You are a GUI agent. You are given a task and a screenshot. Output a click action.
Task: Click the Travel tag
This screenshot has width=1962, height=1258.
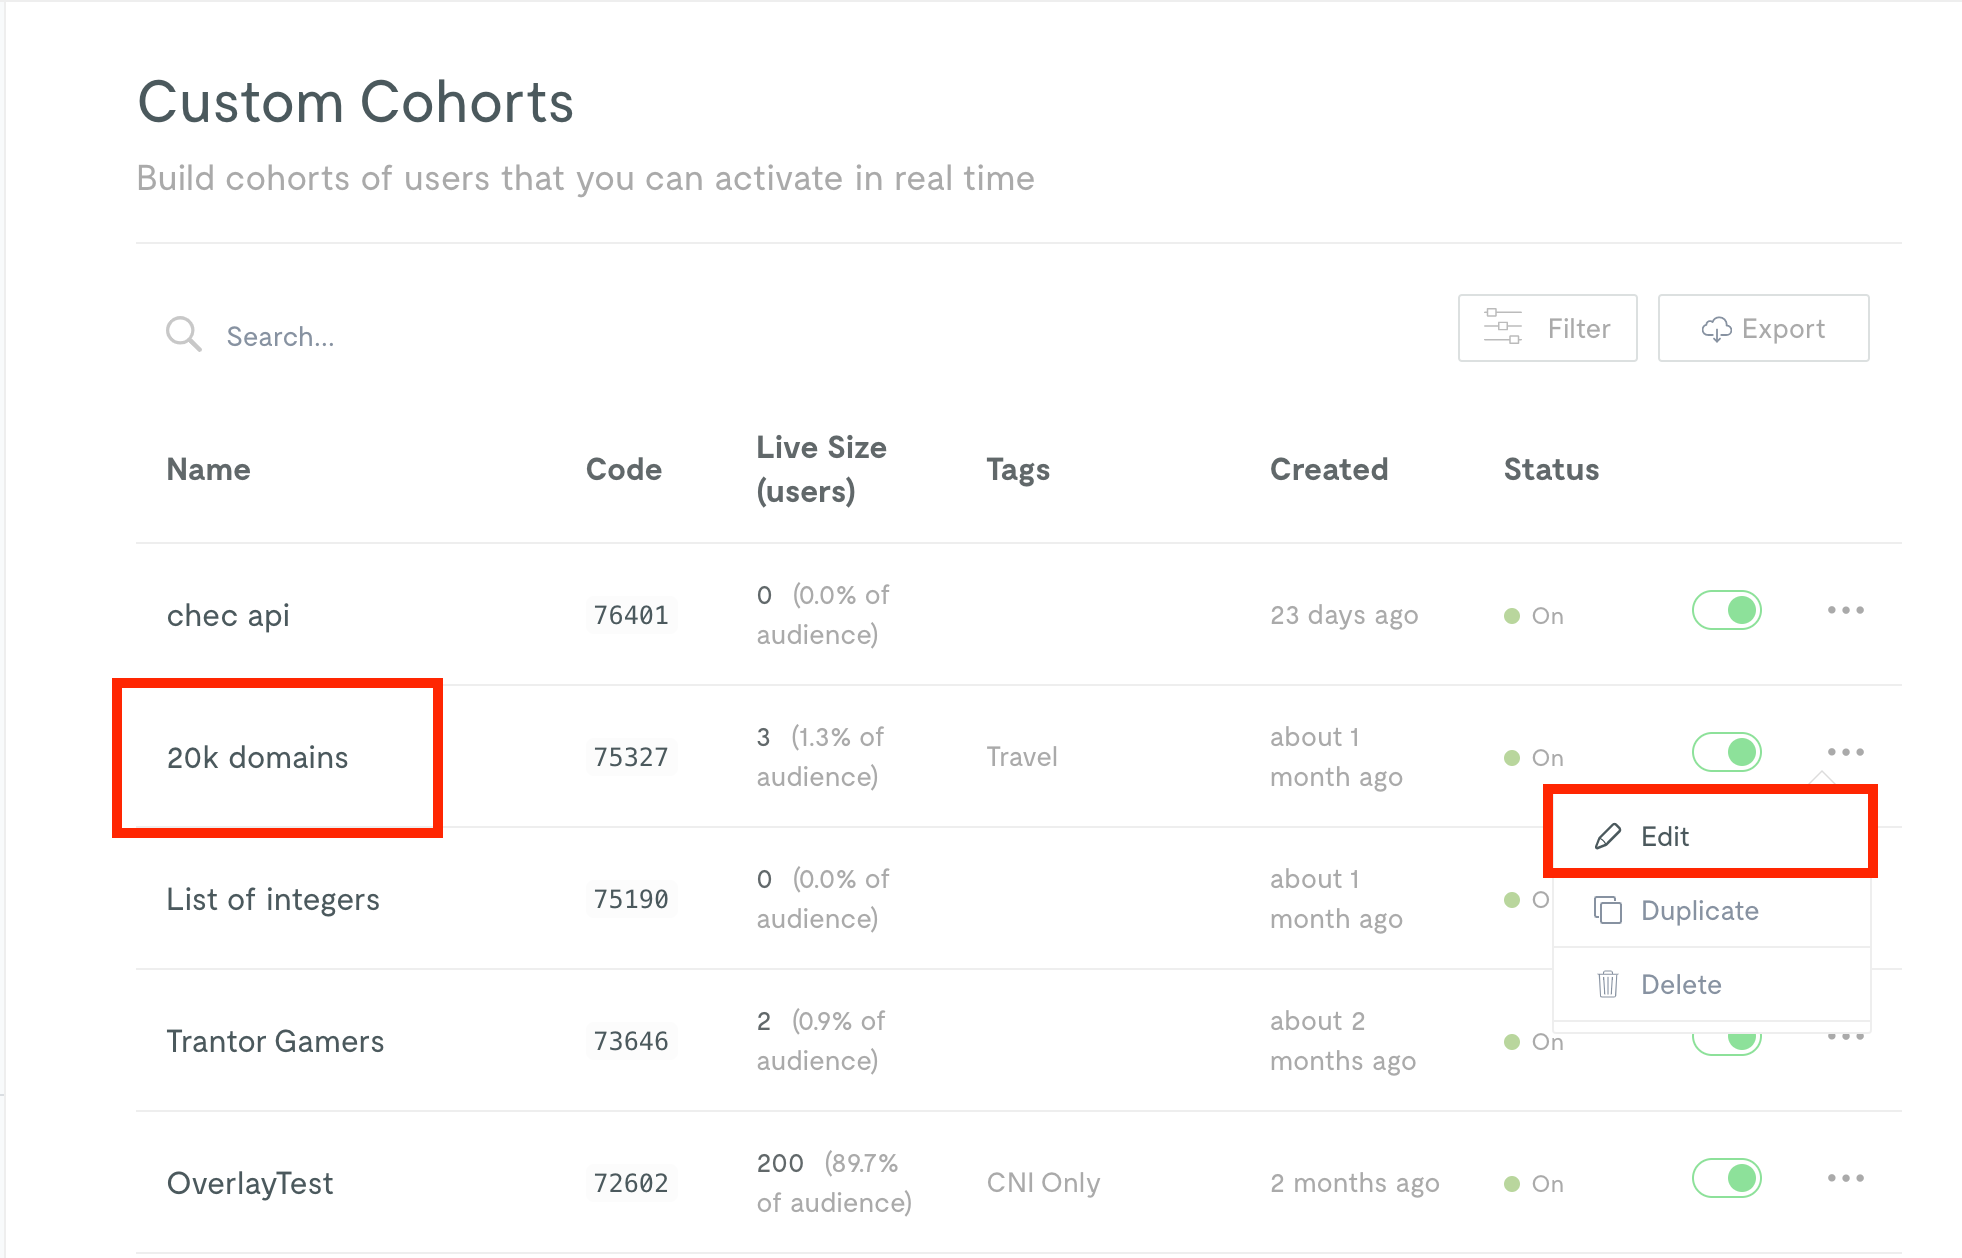coord(1022,757)
